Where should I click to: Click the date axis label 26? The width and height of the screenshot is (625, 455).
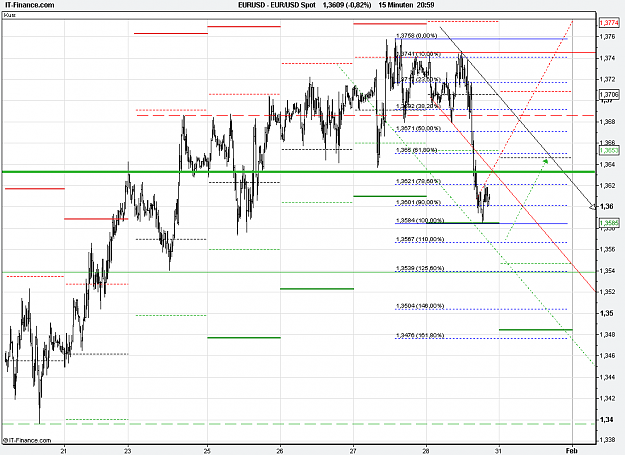(280, 451)
